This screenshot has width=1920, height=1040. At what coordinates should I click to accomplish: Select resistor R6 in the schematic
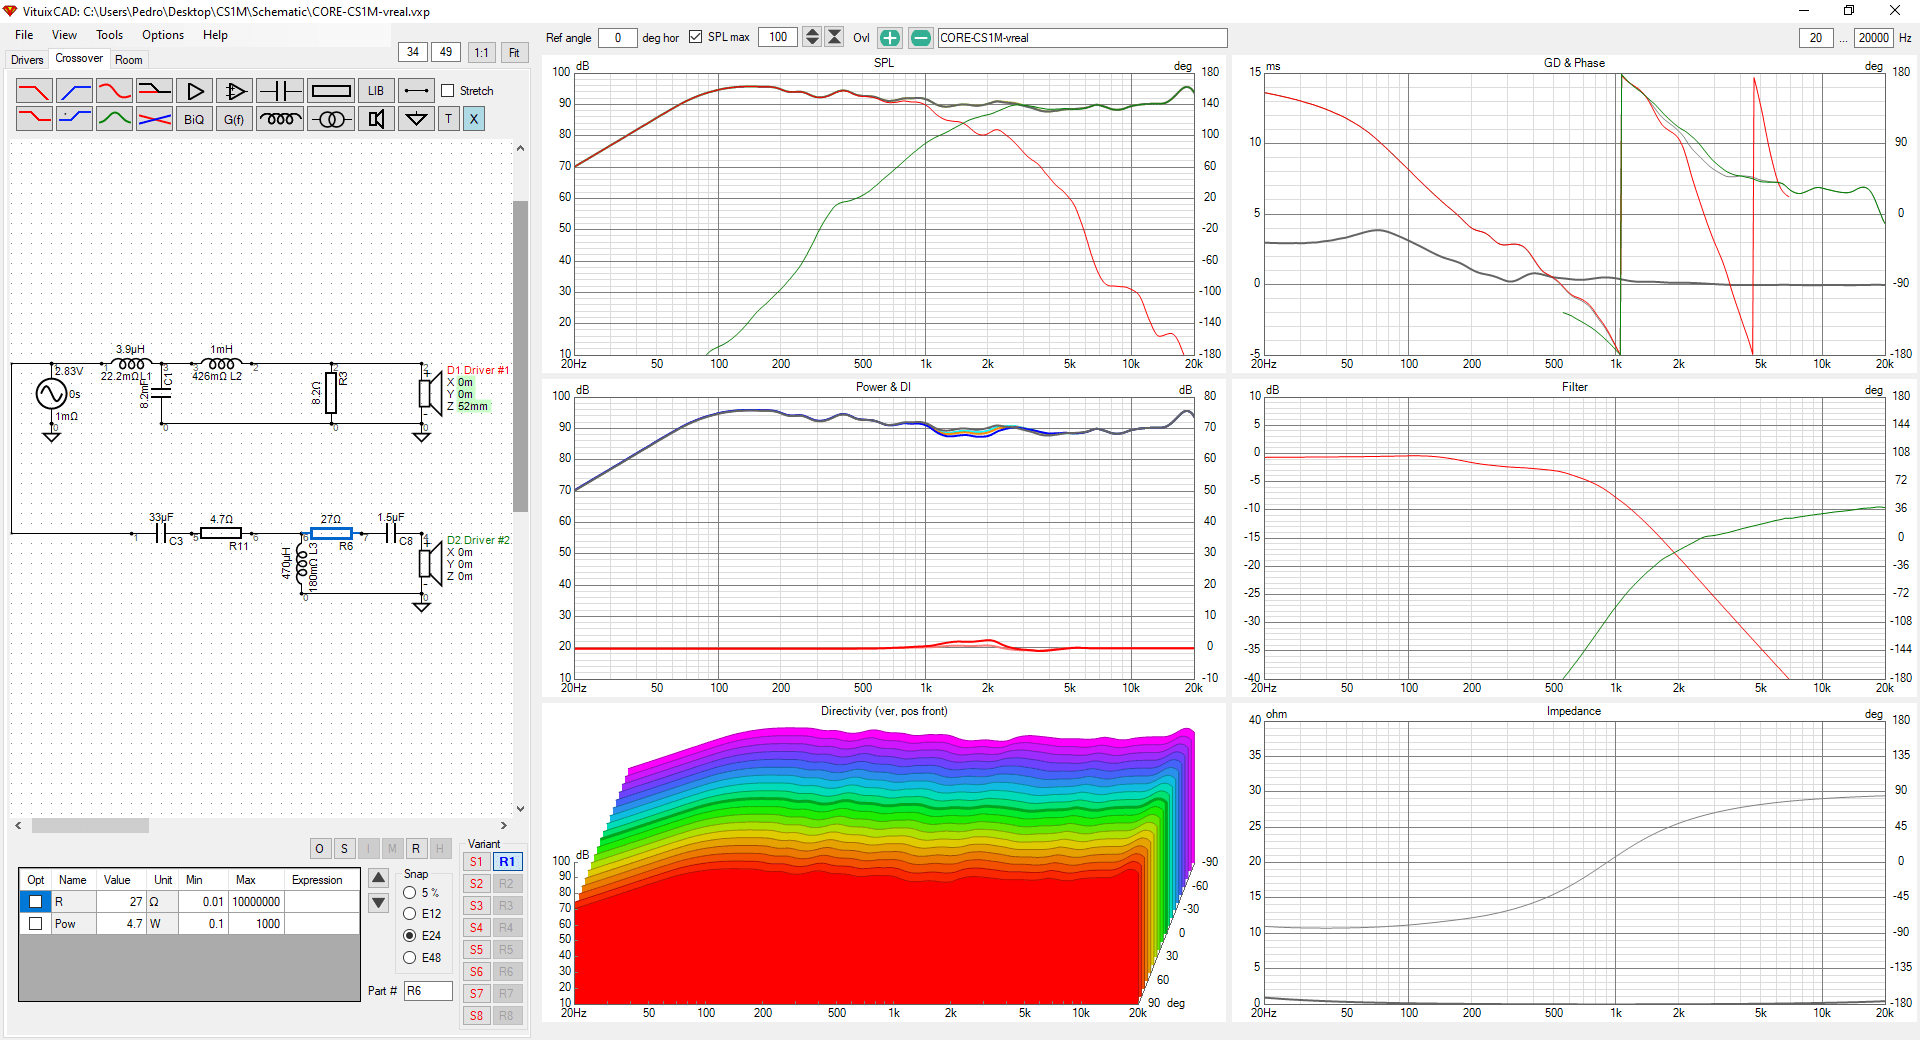click(331, 534)
